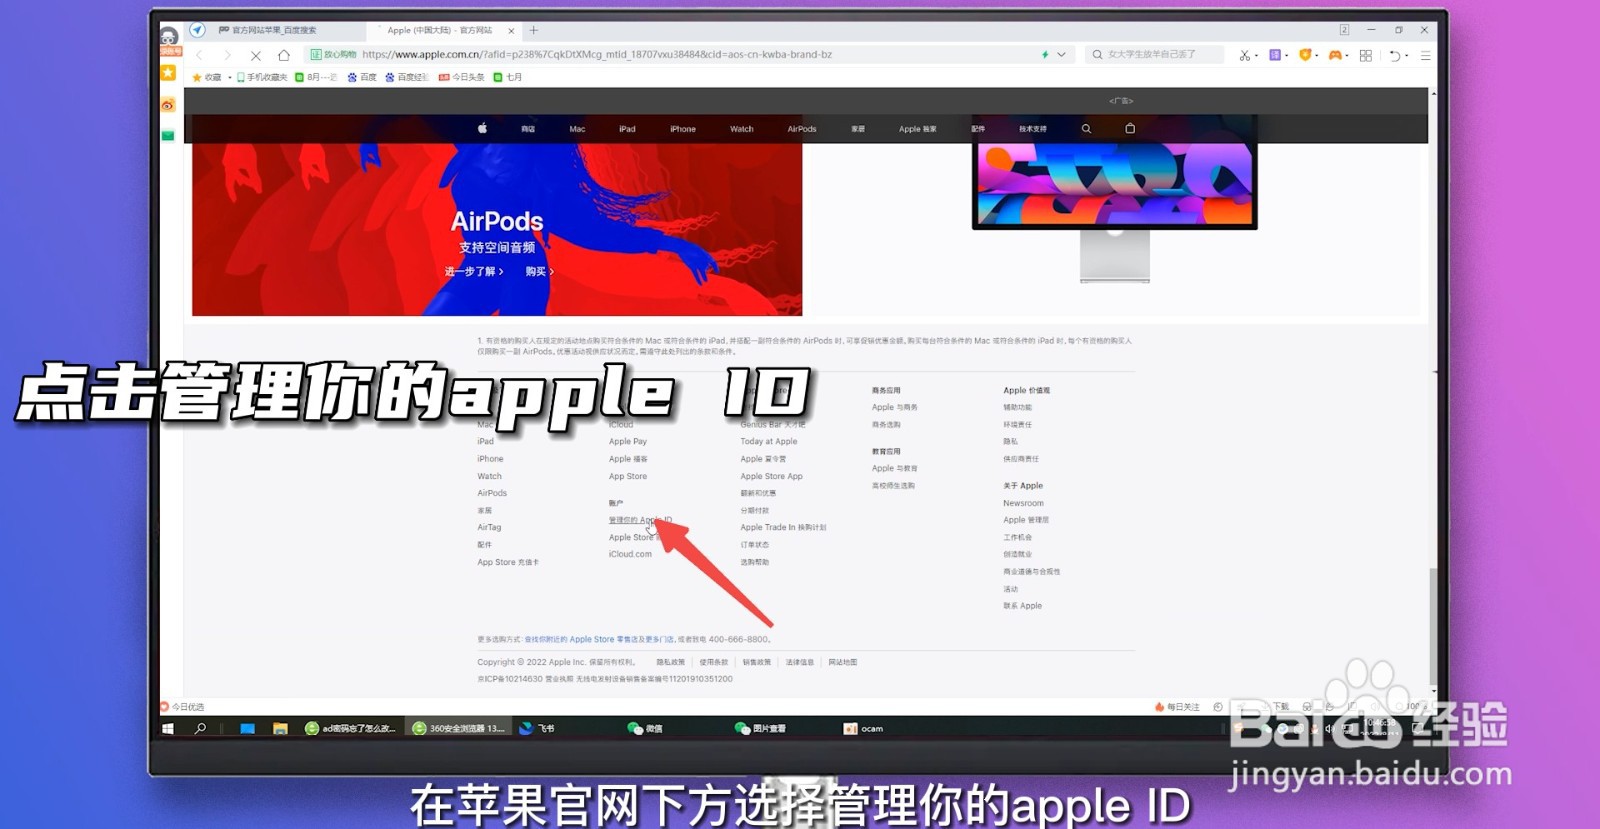This screenshot has height=829, width=1600.
Task: Expand the address bar dropdown arrow
Action: click(1062, 55)
